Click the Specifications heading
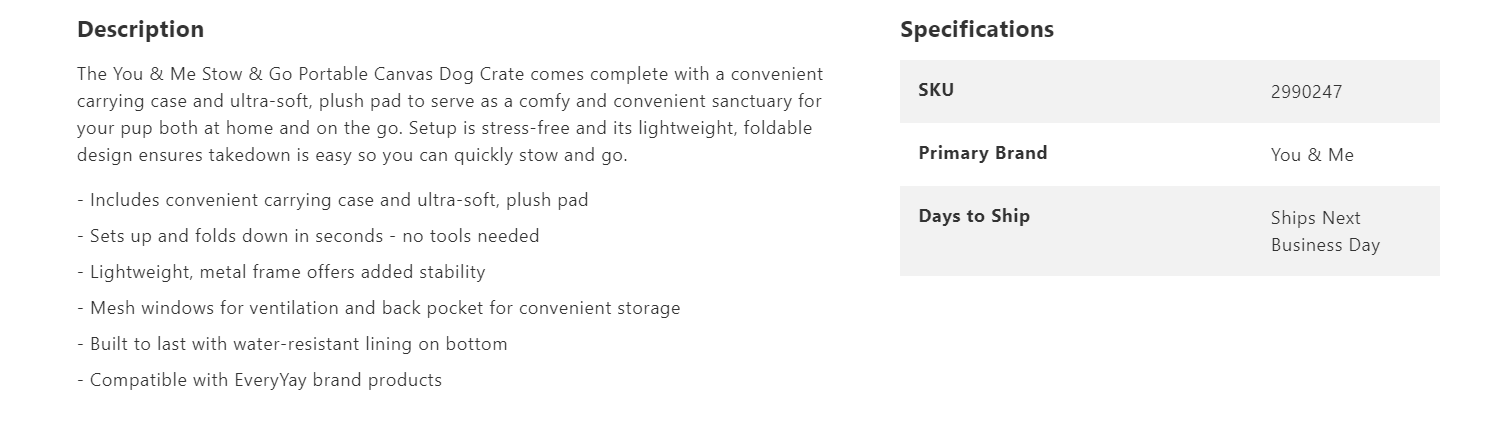This screenshot has height=432, width=1497. tap(976, 30)
